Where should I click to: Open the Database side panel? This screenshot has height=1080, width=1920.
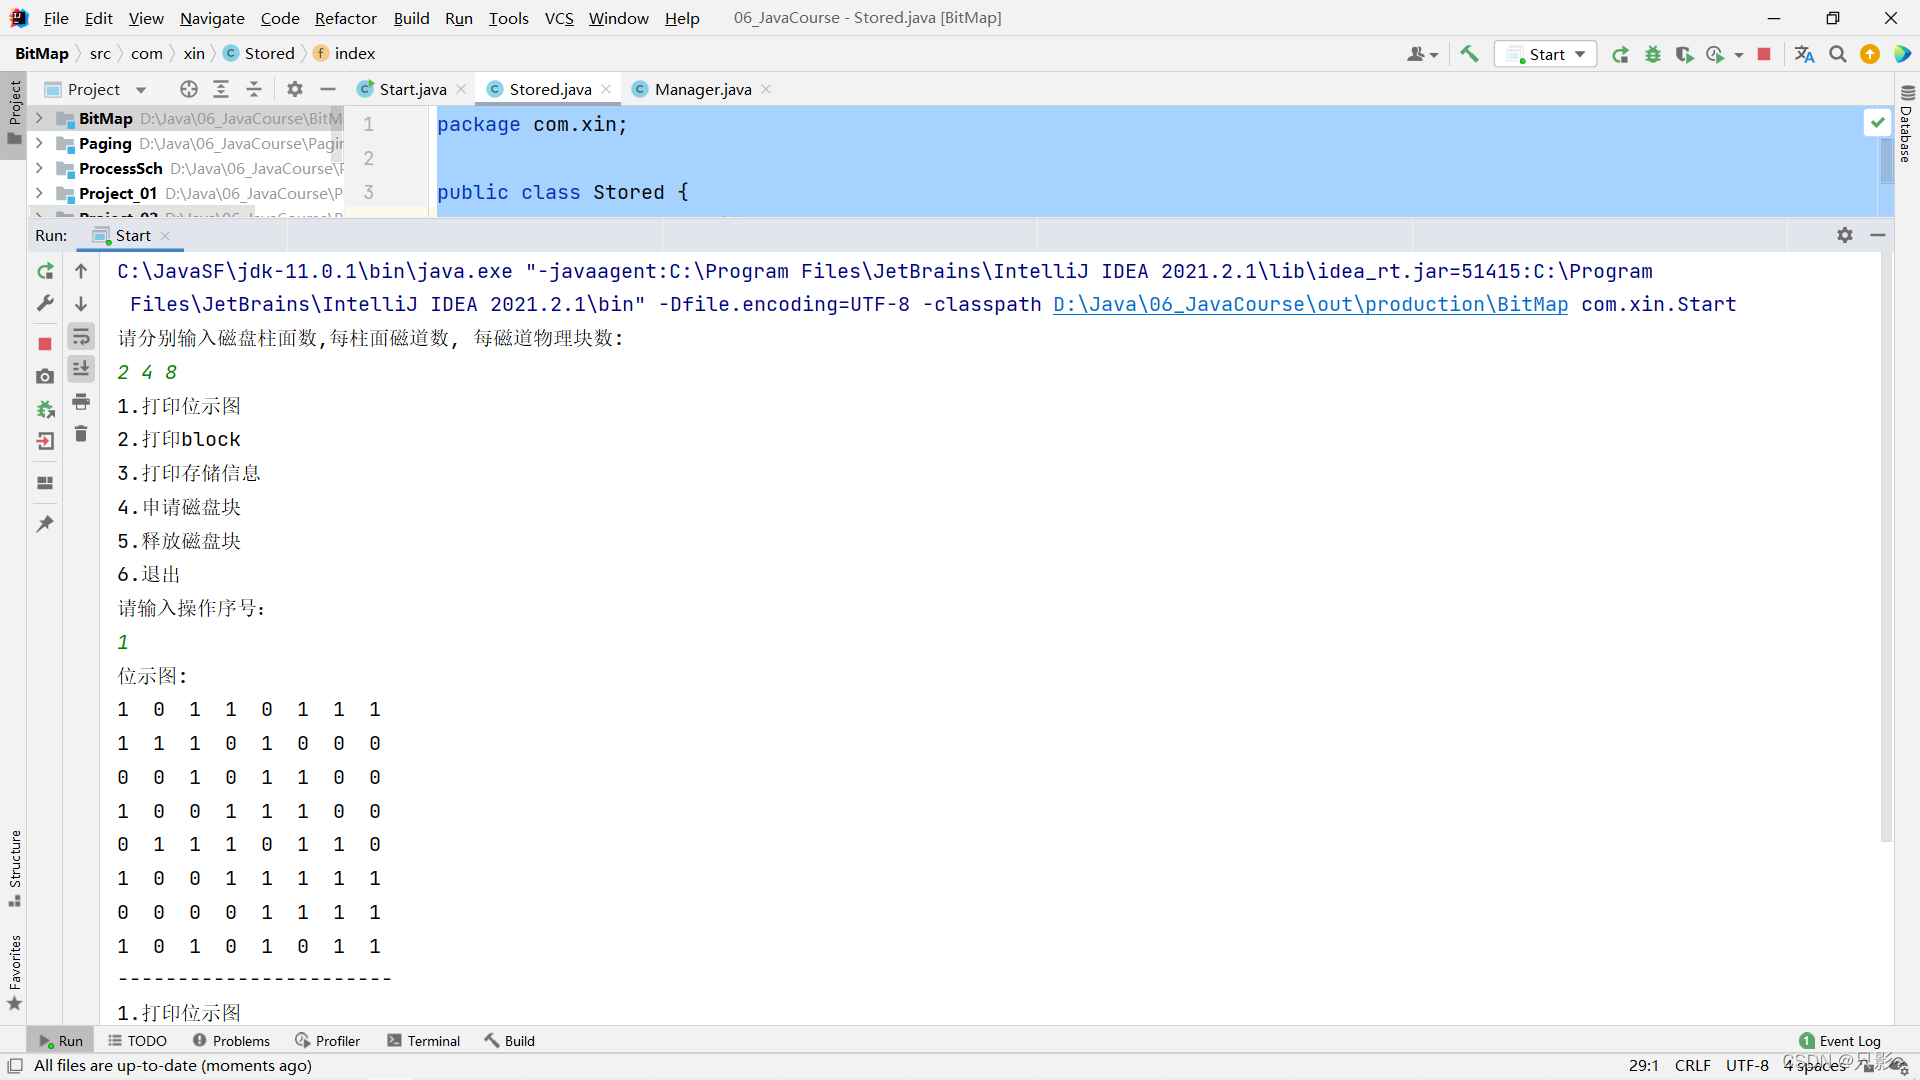click(x=1906, y=124)
